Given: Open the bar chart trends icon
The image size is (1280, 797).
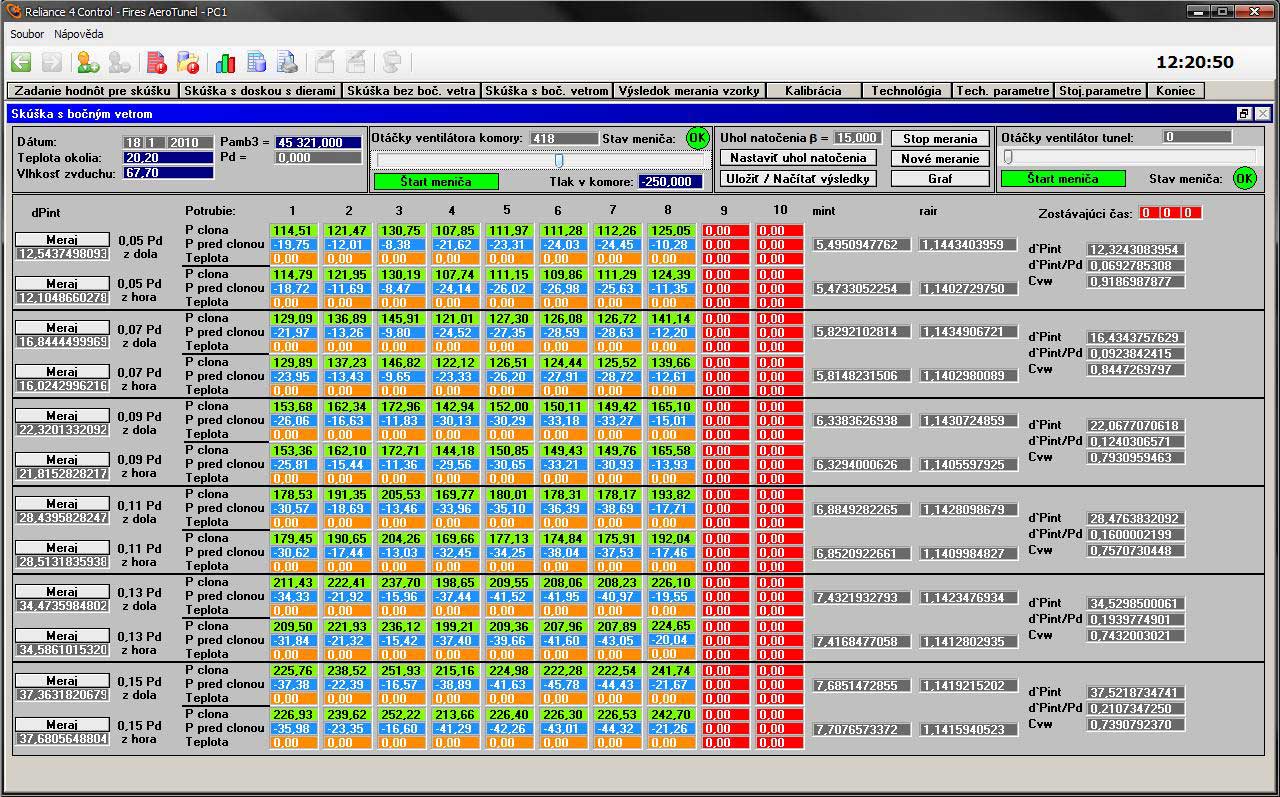Looking at the screenshot, I should pyautogui.click(x=226, y=62).
